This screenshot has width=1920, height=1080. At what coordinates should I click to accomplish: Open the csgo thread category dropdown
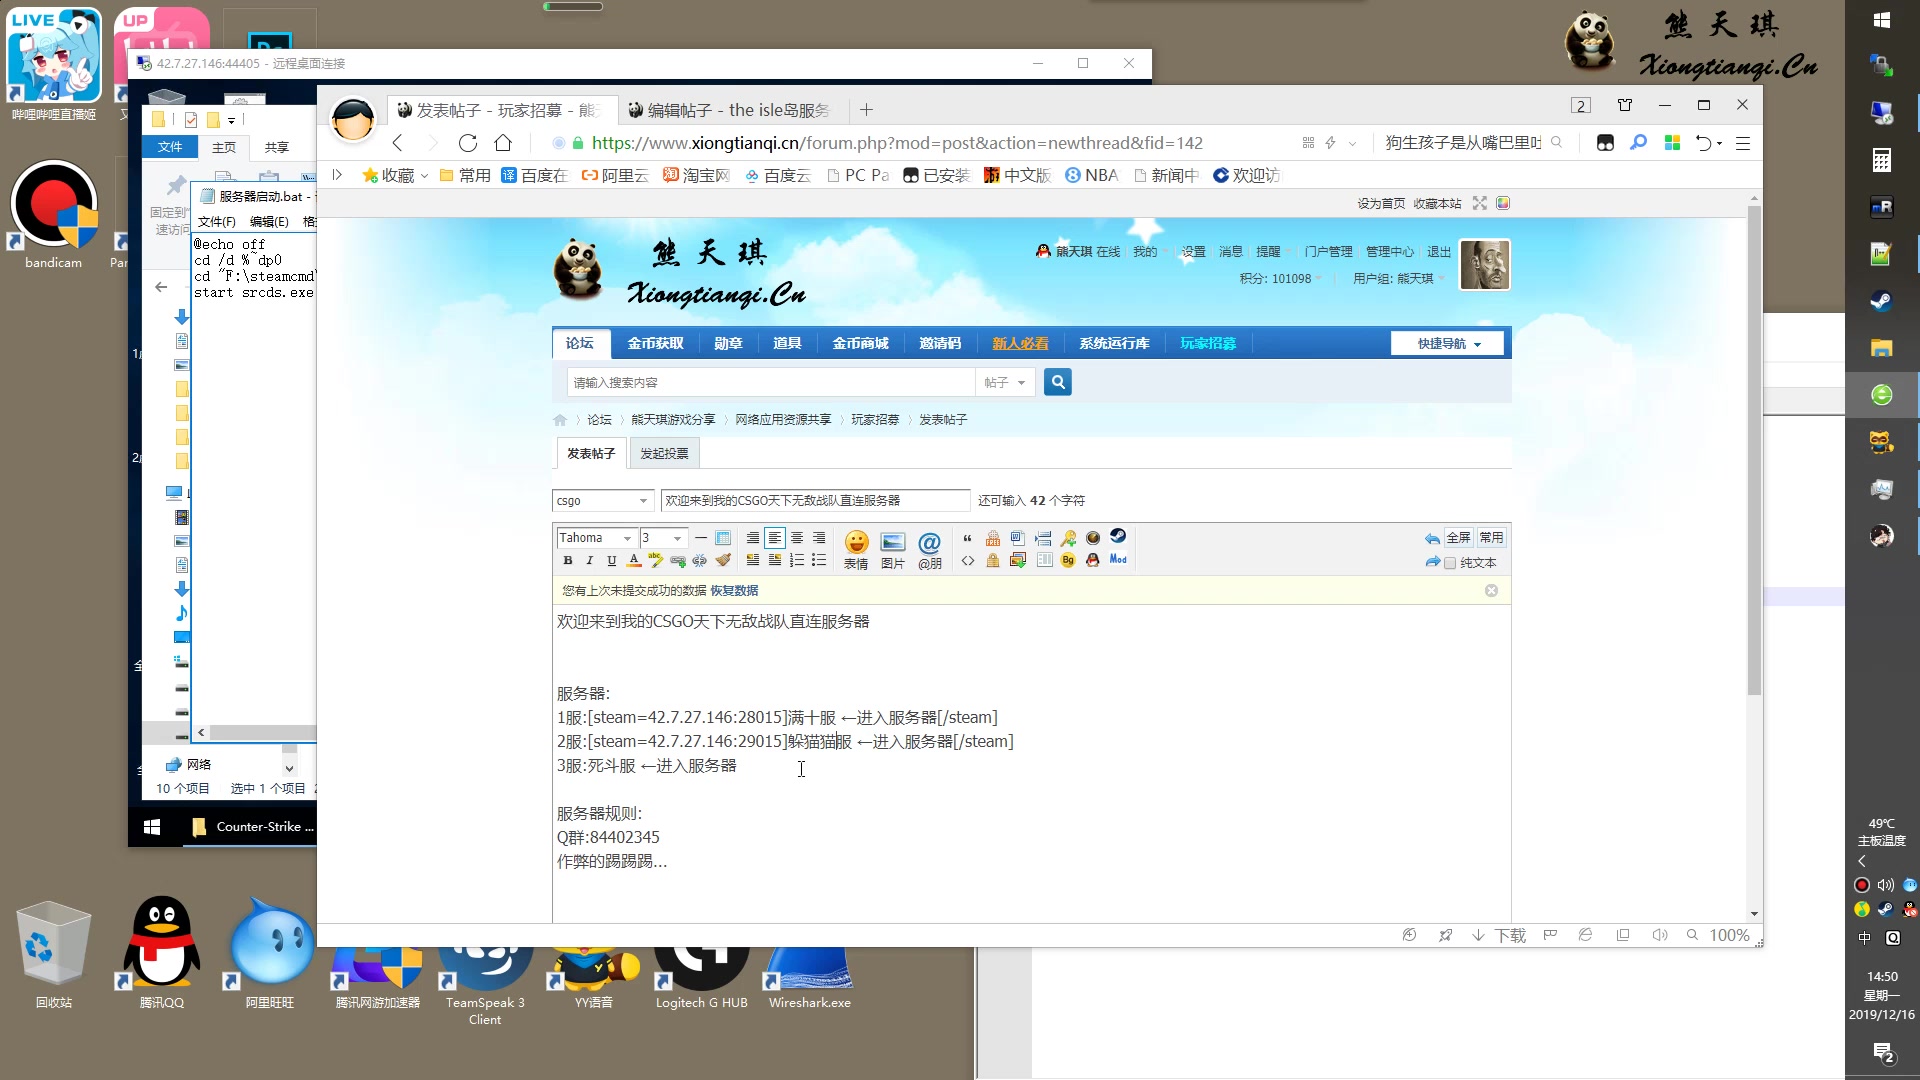click(603, 500)
